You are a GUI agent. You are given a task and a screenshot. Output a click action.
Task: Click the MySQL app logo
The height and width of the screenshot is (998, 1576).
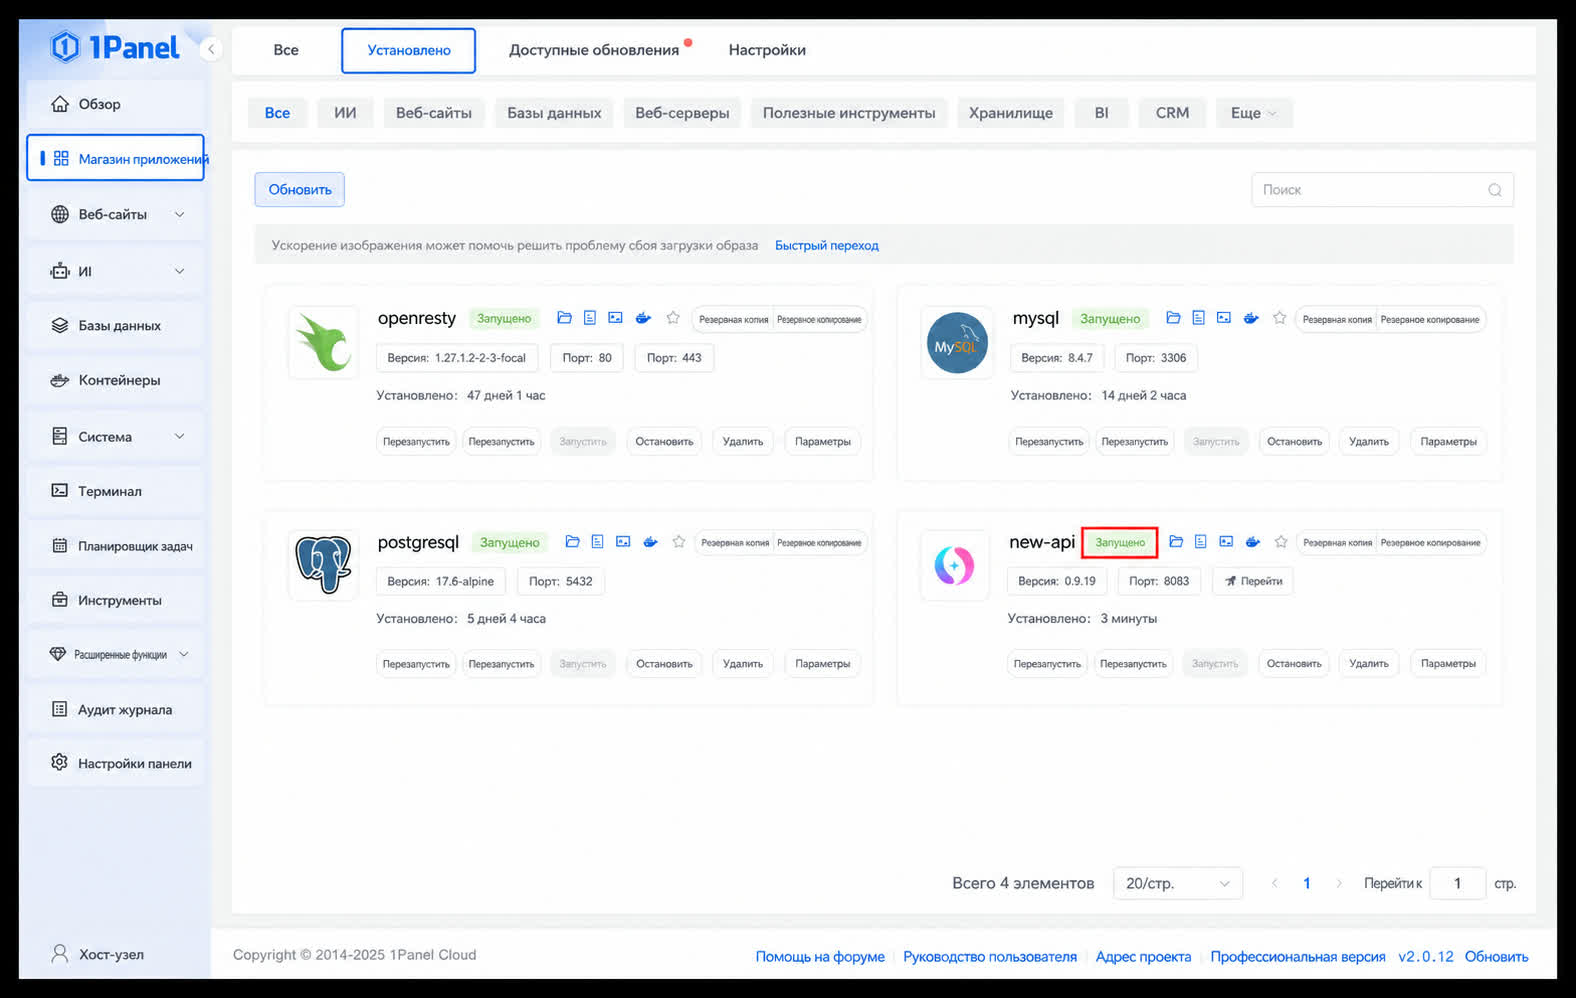[957, 342]
